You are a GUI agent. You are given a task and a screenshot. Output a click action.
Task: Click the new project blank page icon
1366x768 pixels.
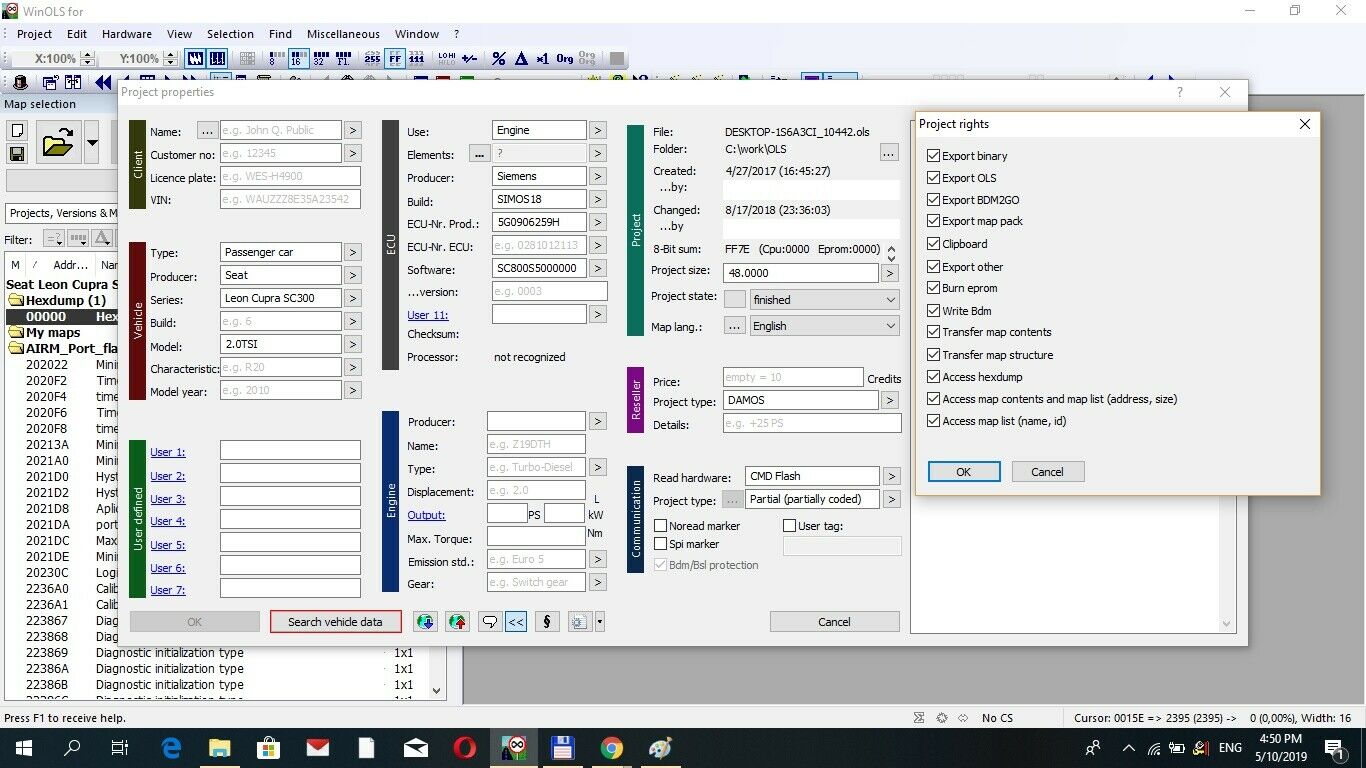[x=17, y=131]
